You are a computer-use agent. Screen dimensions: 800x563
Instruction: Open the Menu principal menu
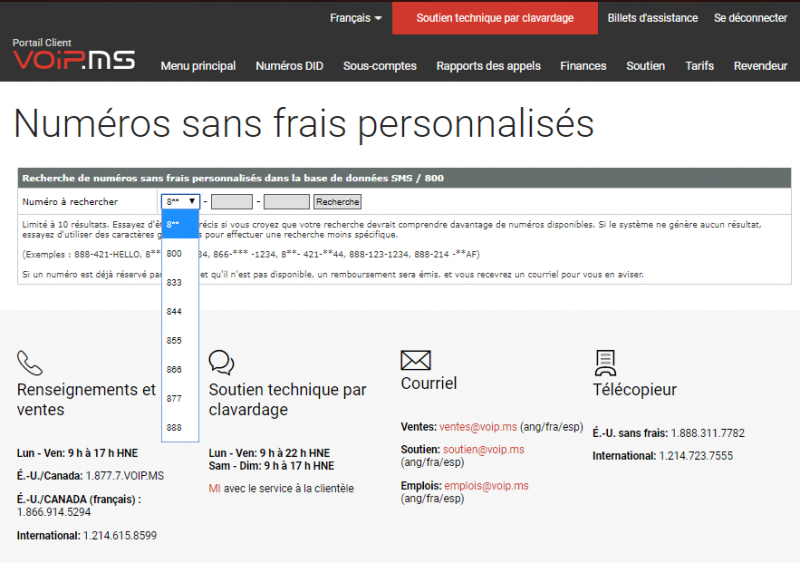point(198,66)
